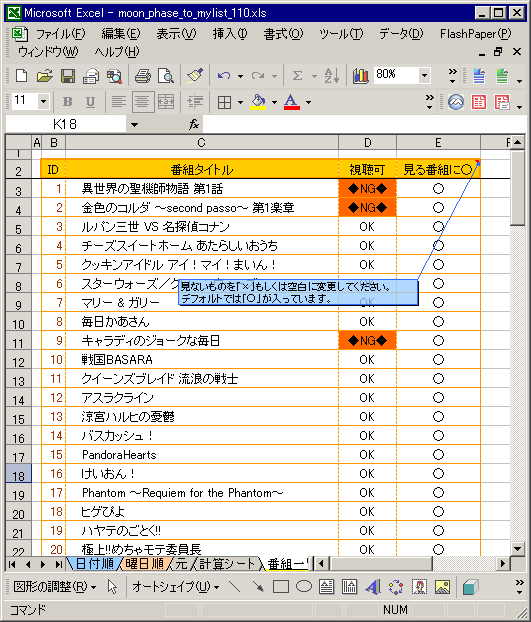The height and width of the screenshot is (622, 531).
Task: Undo the last action
Action: tap(224, 75)
